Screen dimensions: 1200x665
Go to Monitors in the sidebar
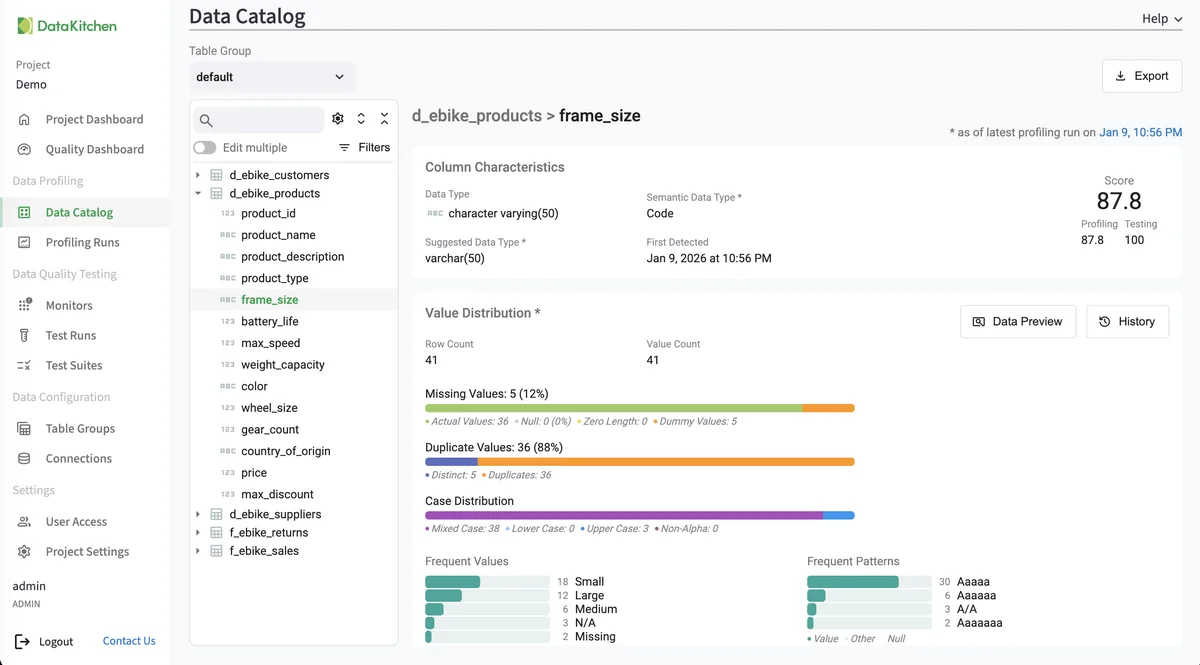coord(68,305)
